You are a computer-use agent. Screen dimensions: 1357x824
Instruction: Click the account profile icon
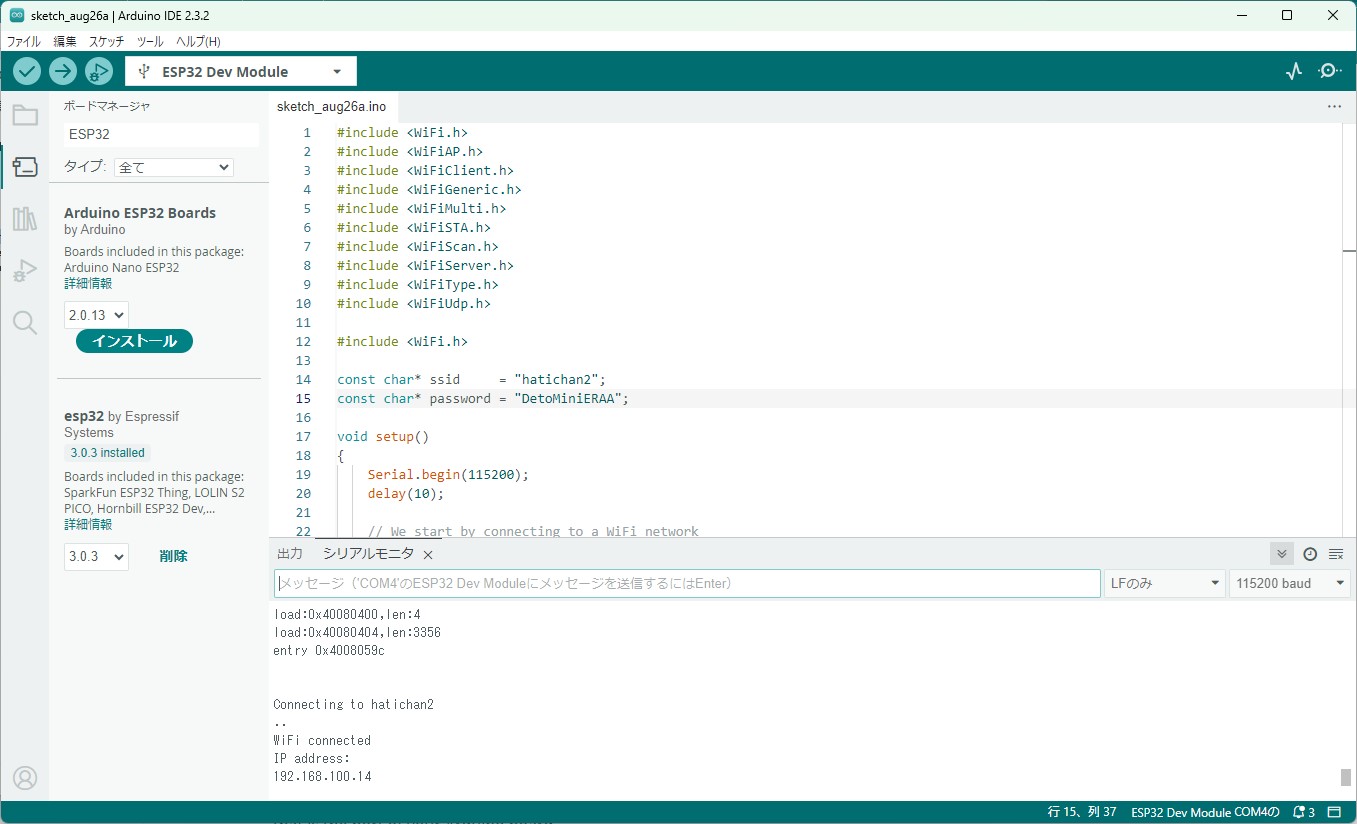point(25,778)
